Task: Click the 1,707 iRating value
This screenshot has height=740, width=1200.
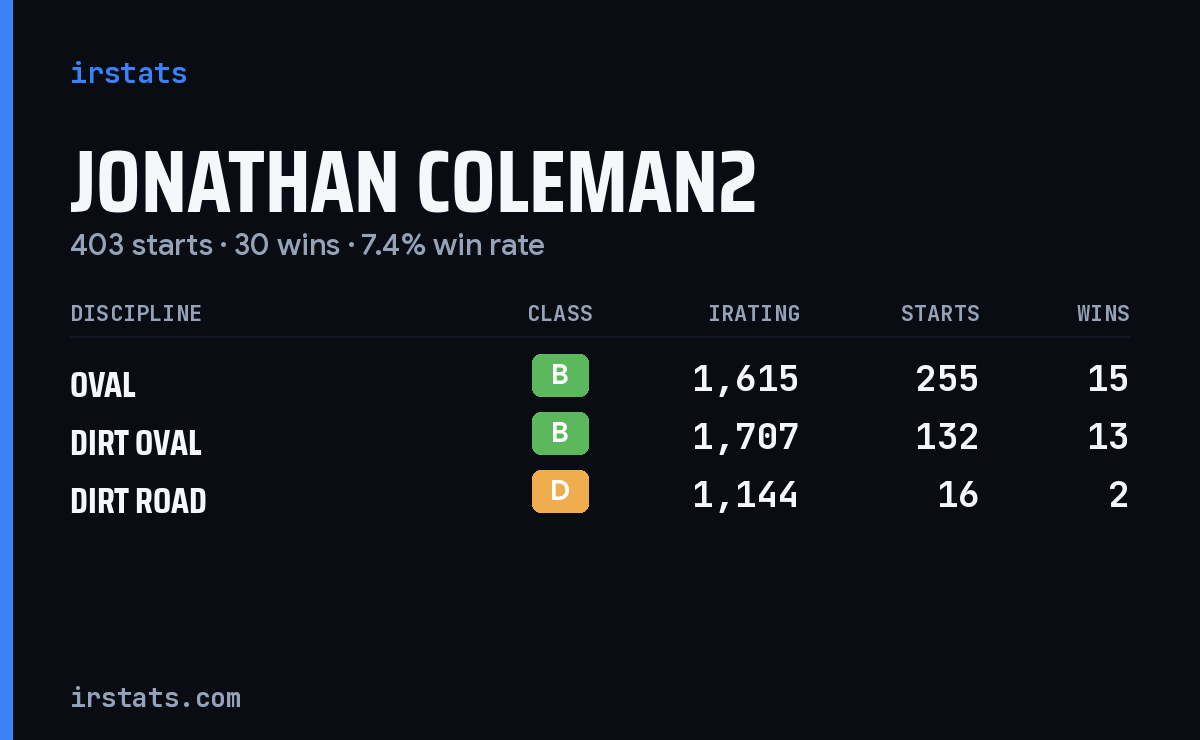Action: [746, 437]
